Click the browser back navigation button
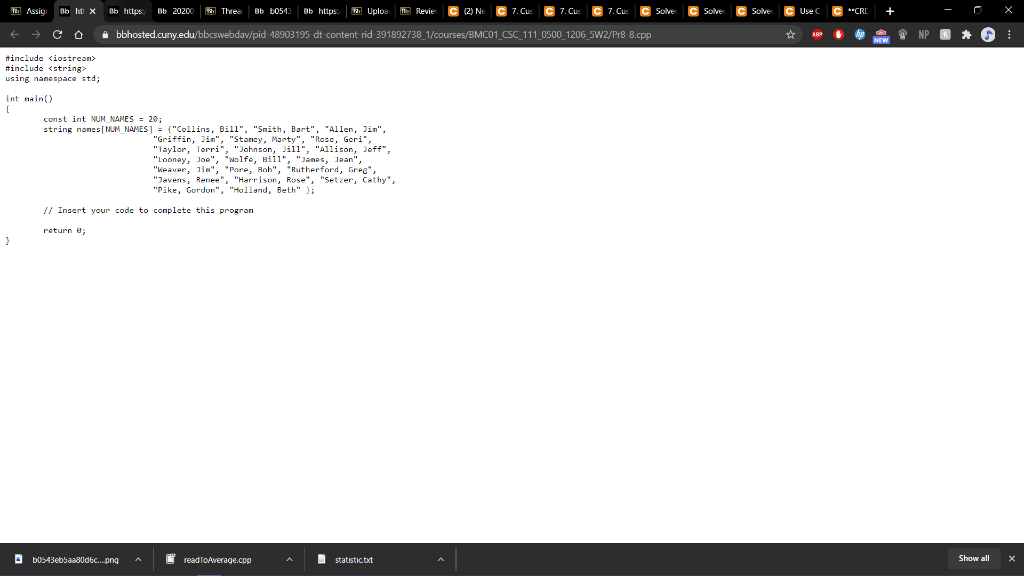Viewport: 1024px width, 576px height. (x=14, y=33)
